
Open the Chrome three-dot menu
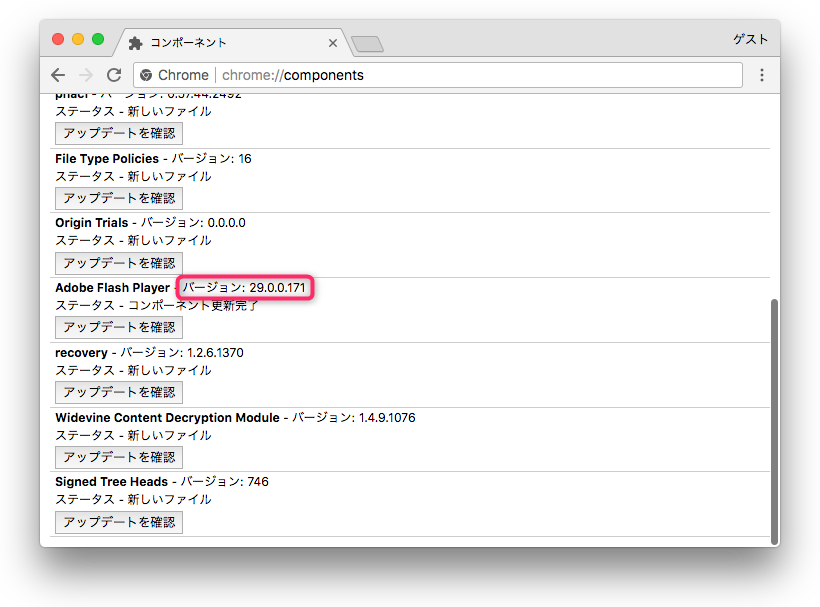[762, 75]
